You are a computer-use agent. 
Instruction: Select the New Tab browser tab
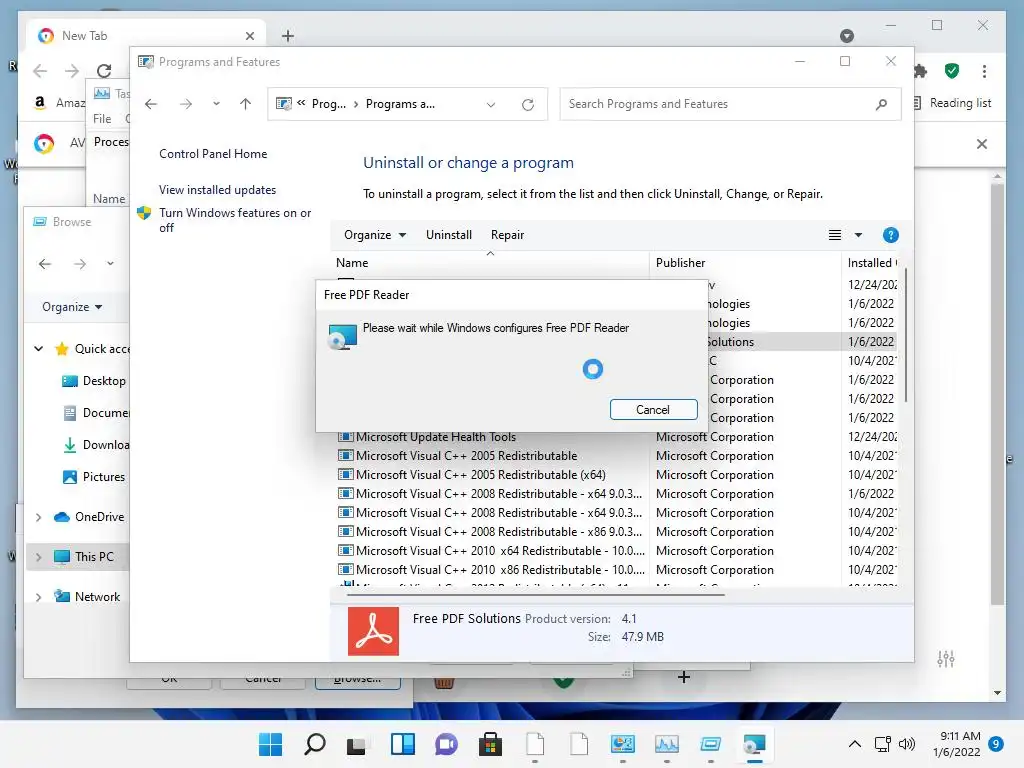point(146,36)
